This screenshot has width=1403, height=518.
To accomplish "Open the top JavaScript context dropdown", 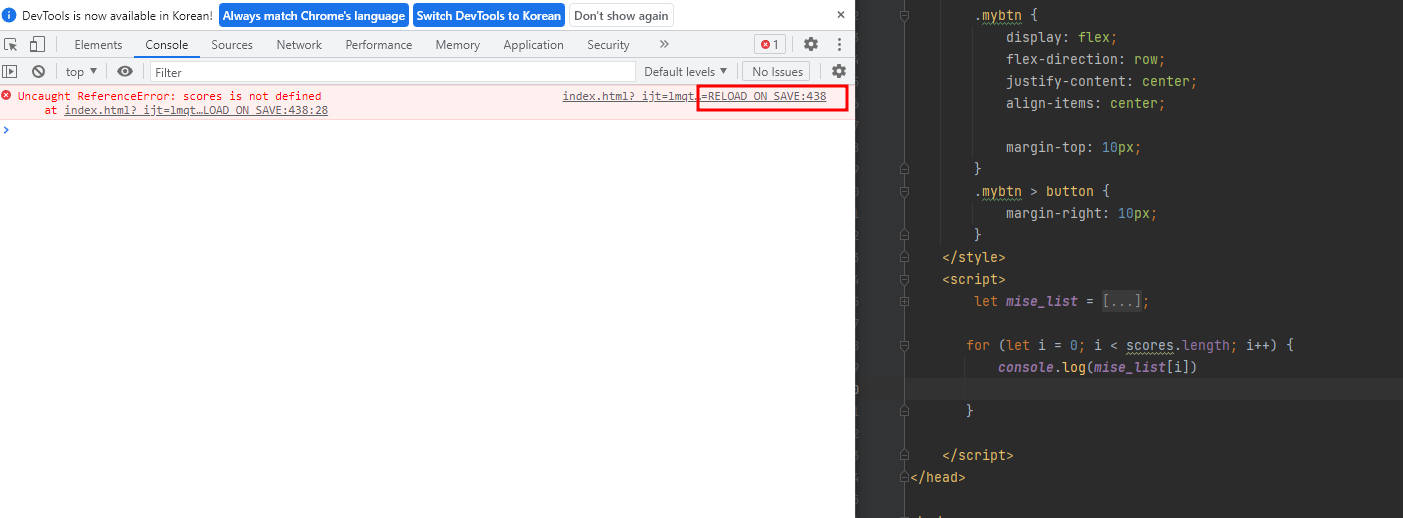I will 82,71.
